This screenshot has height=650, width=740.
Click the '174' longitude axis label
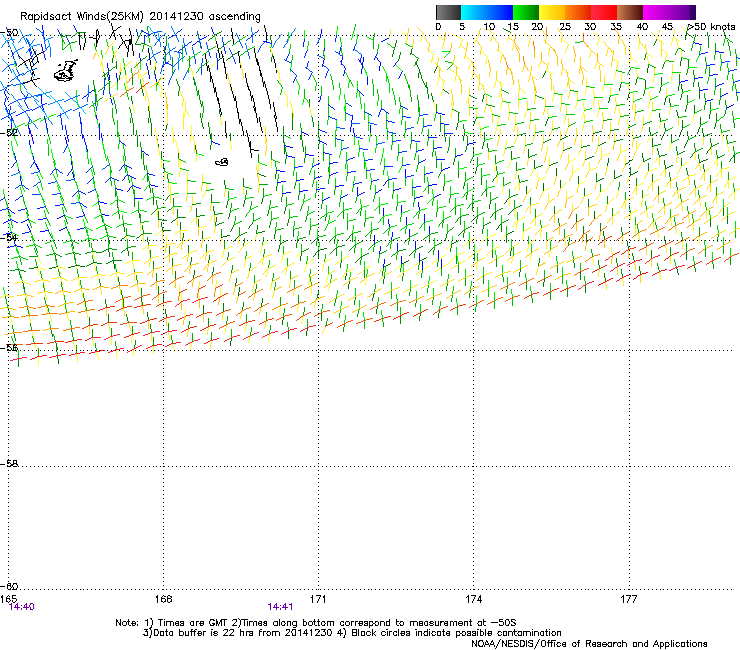(473, 599)
